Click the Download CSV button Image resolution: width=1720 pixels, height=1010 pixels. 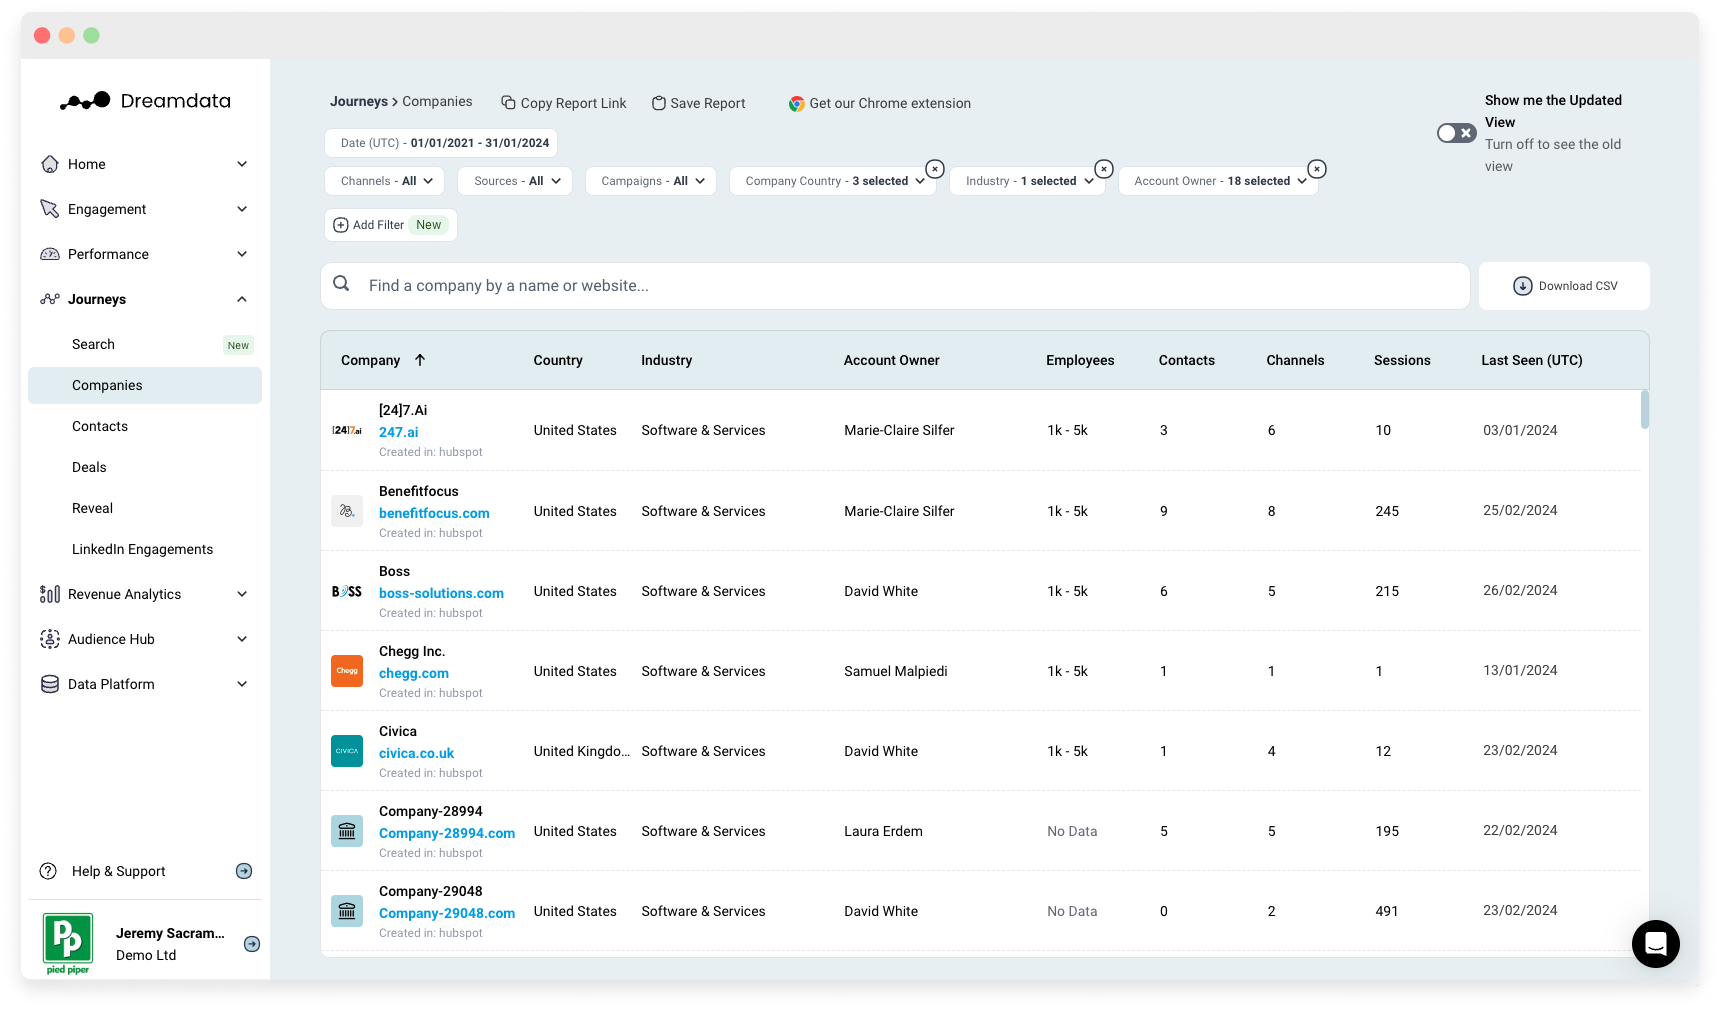click(x=1564, y=286)
